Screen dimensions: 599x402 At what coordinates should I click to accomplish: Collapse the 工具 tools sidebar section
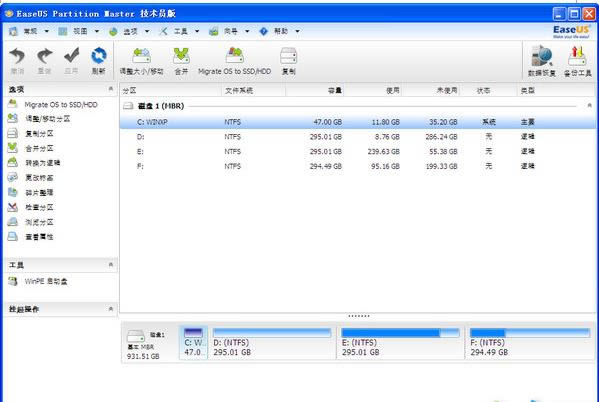pyautogui.click(x=111, y=264)
